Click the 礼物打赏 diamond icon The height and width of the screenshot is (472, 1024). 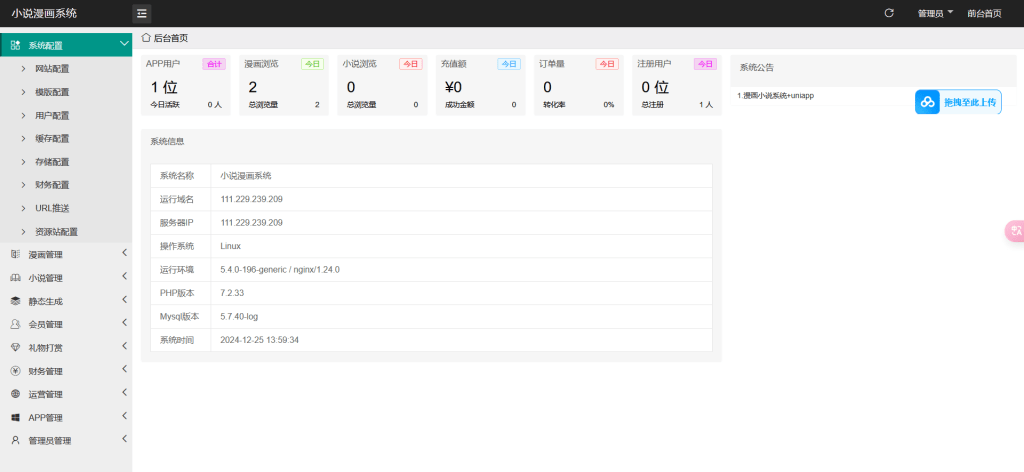(x=15, y=347)
